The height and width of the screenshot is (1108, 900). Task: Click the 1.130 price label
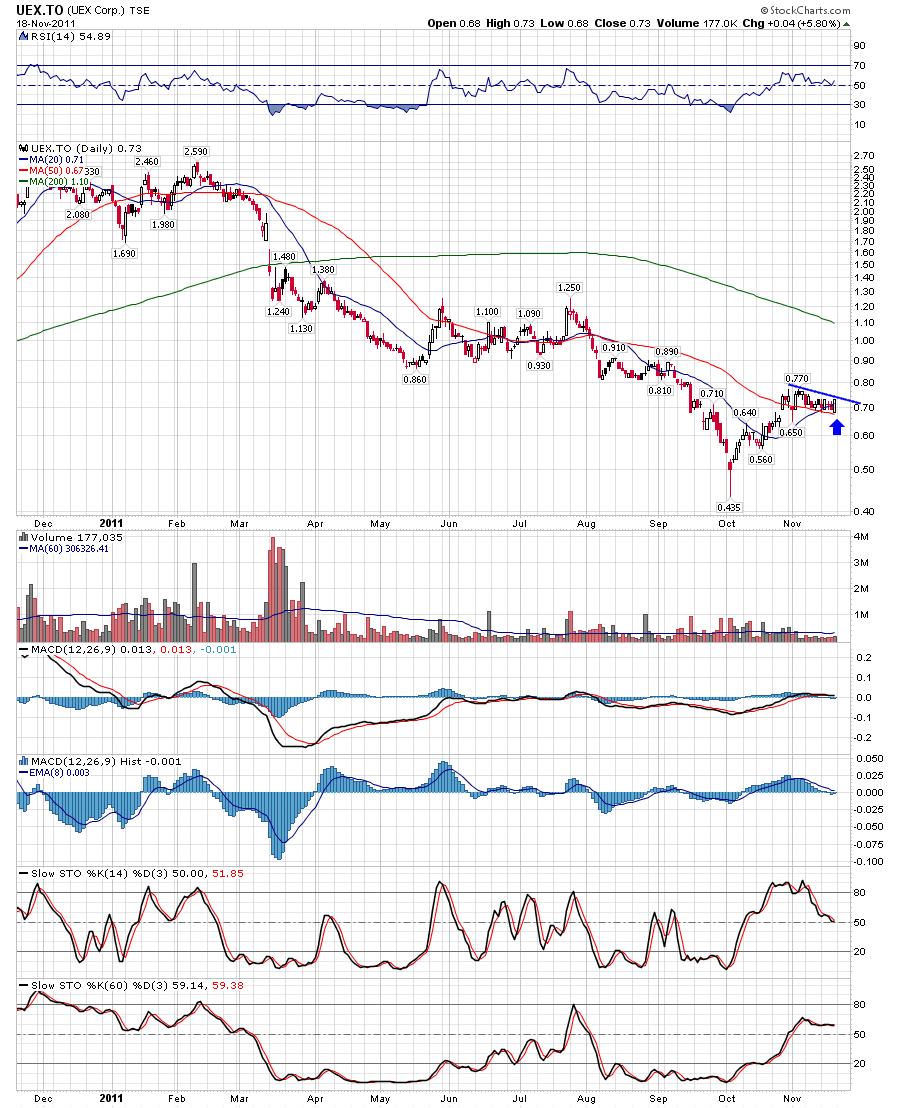click(x=301, y=329)
